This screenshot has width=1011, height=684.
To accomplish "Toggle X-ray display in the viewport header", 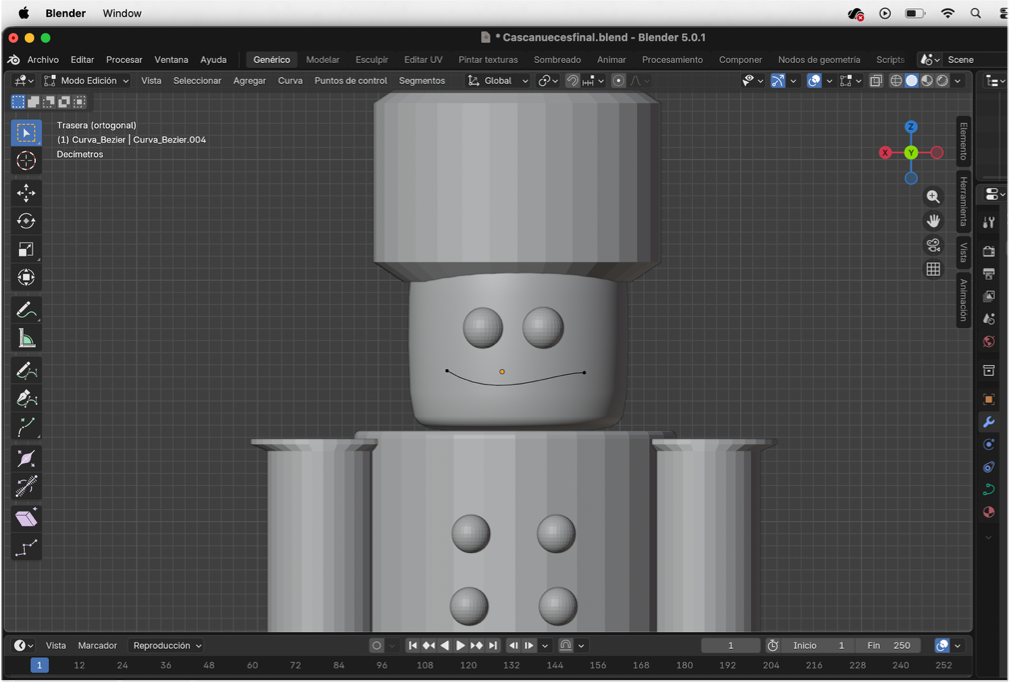I will [x=876, y=81].
